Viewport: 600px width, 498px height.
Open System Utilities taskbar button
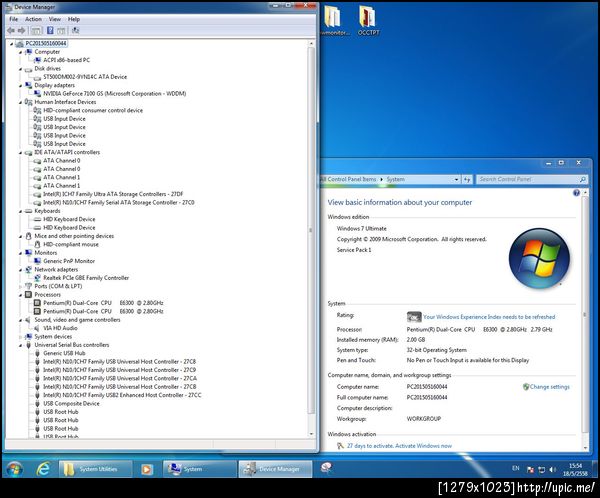pos(96,469)
